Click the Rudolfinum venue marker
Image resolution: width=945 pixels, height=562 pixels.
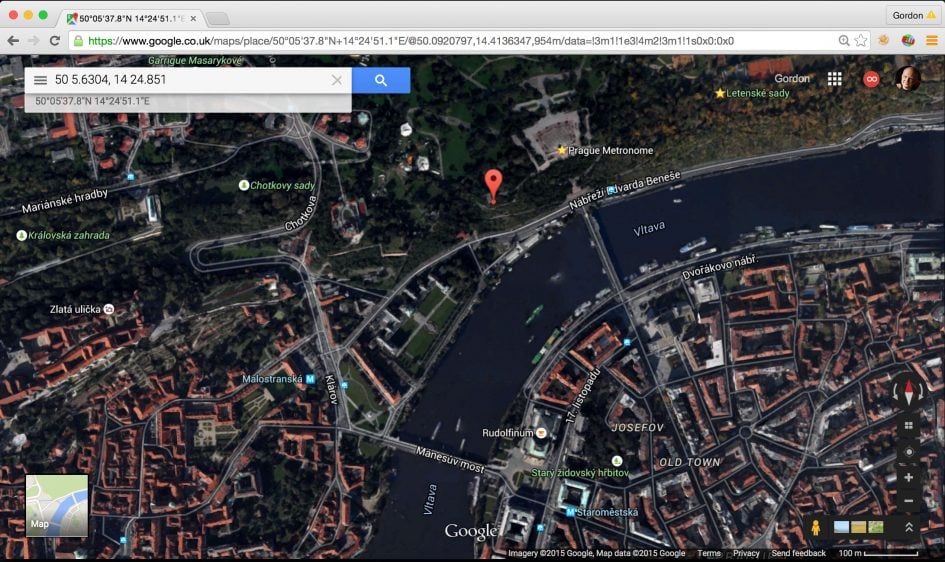pos(541,432)
